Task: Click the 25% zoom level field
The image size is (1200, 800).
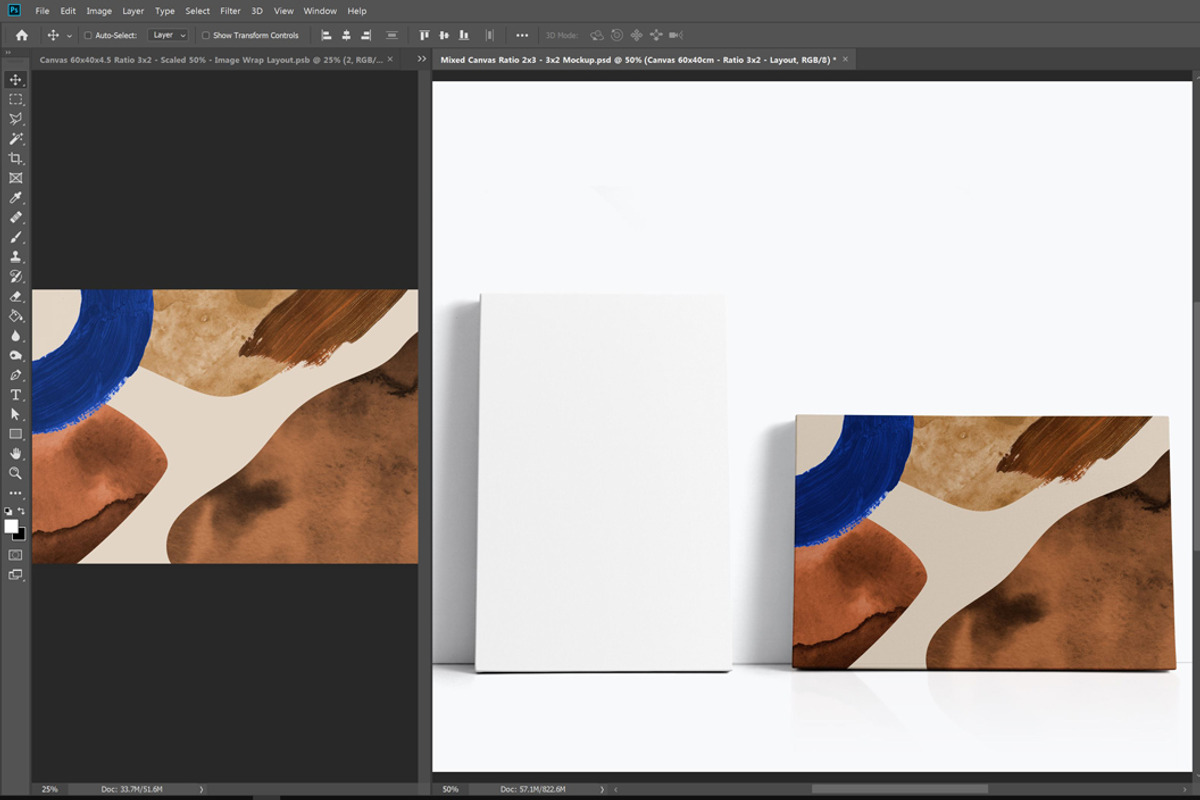Action: pyautogui.click(x=49, y=789)
